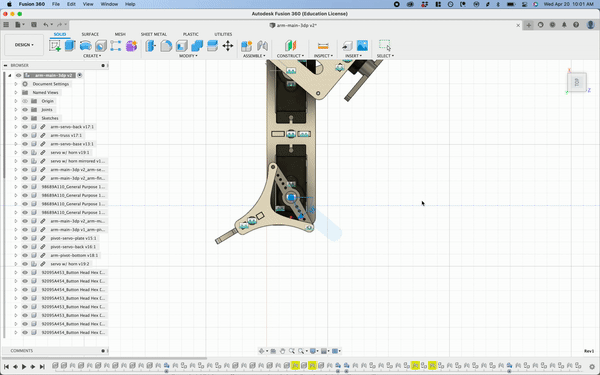The height and width of the screenshot is (375, 600).
Task: Select the Hole tool
Action: coord(101,46)
